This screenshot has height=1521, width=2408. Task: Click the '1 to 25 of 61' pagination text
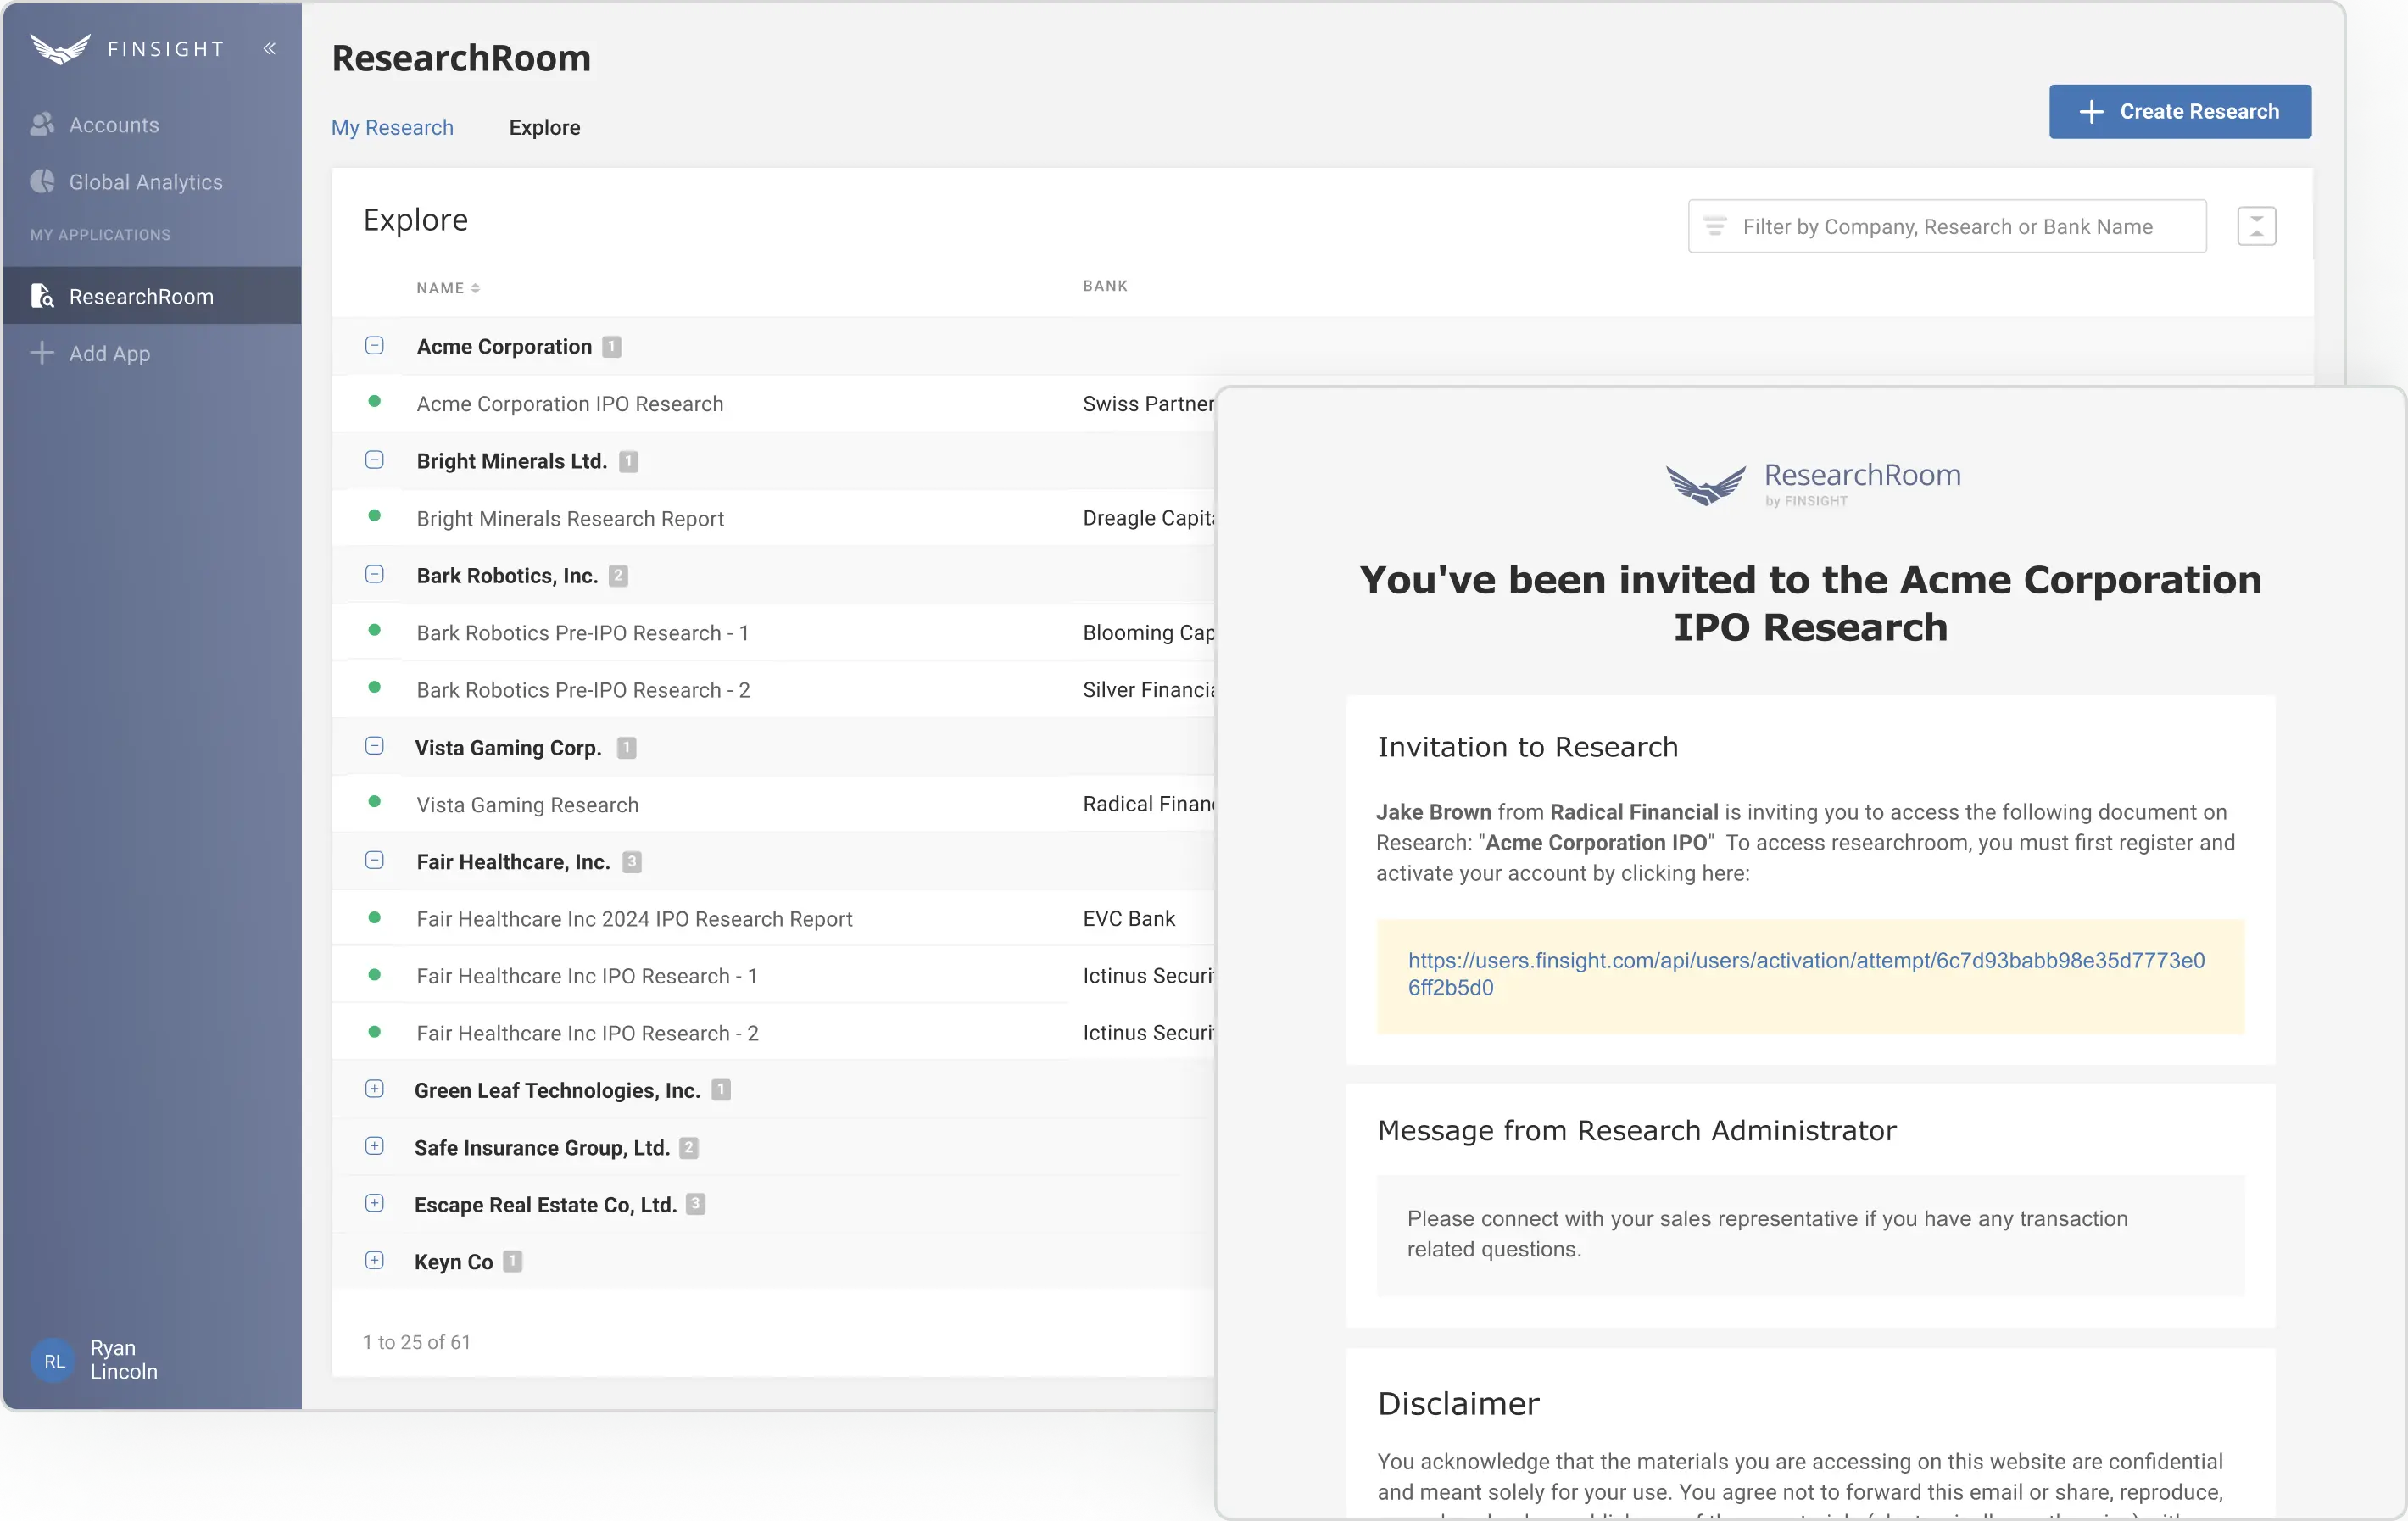click(416, 1342)
